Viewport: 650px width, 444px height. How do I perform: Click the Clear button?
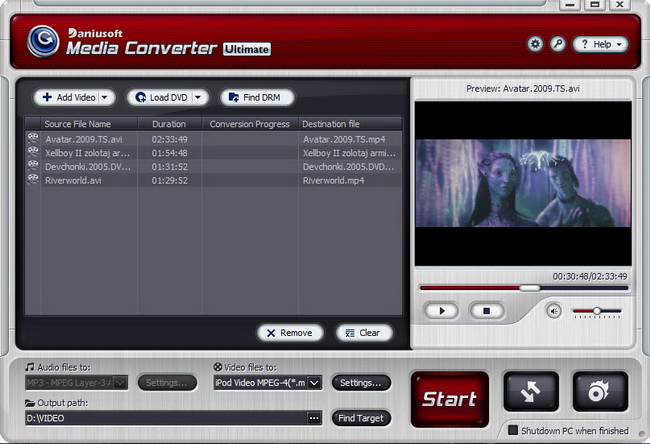point(364,333)
